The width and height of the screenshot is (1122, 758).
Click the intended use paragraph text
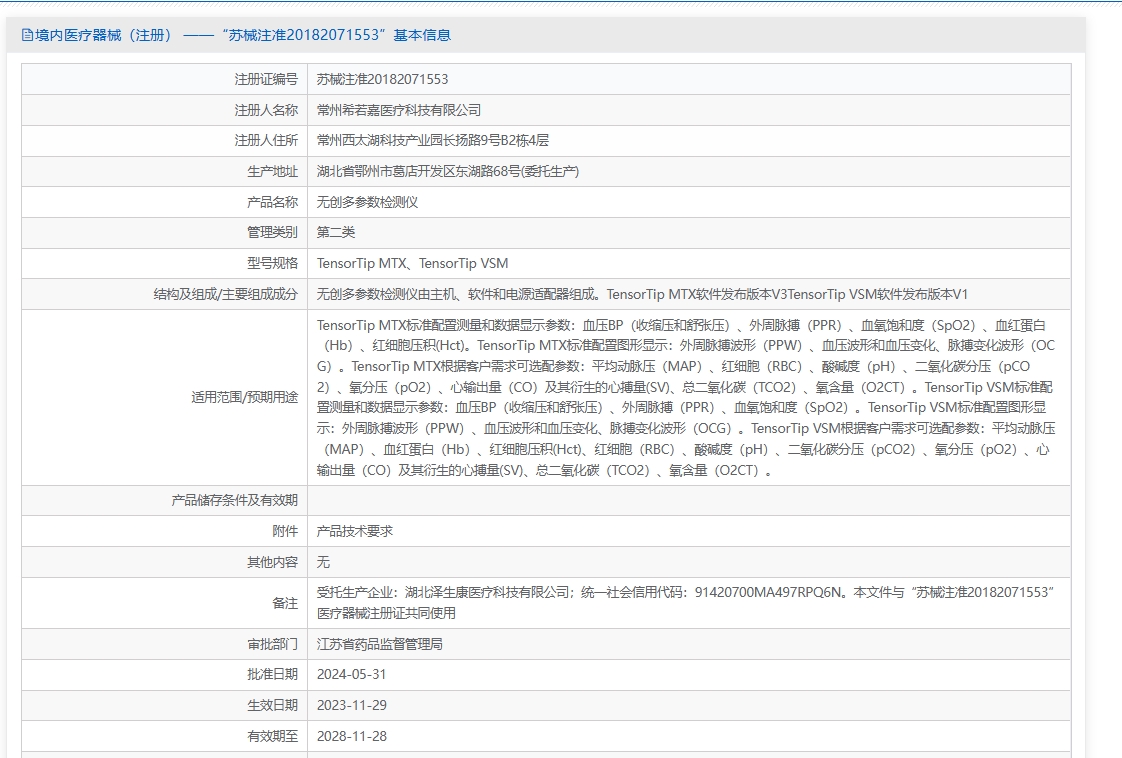click(686, 397)
